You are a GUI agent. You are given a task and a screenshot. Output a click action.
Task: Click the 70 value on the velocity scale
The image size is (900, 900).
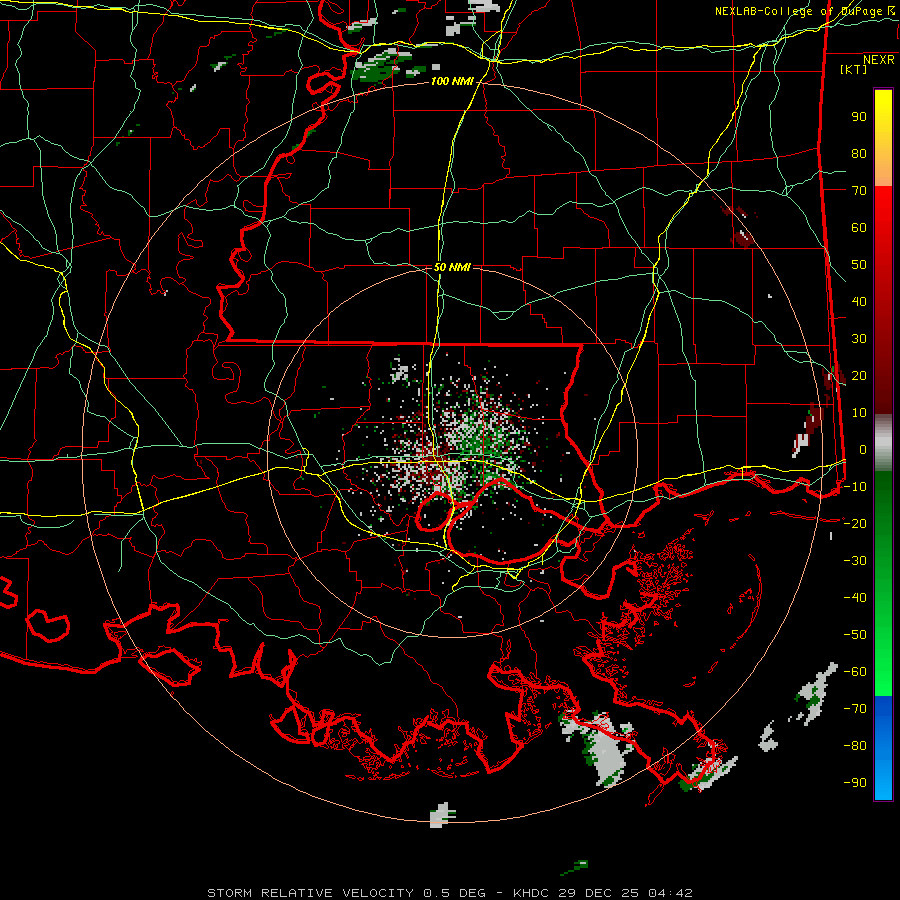pos(859,191)
